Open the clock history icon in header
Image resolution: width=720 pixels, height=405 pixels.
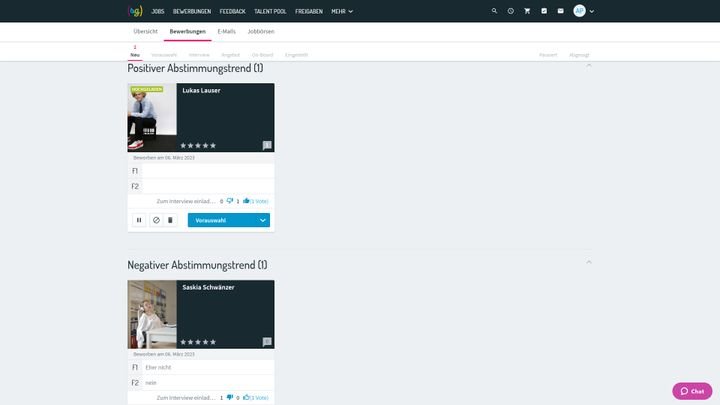510,10
